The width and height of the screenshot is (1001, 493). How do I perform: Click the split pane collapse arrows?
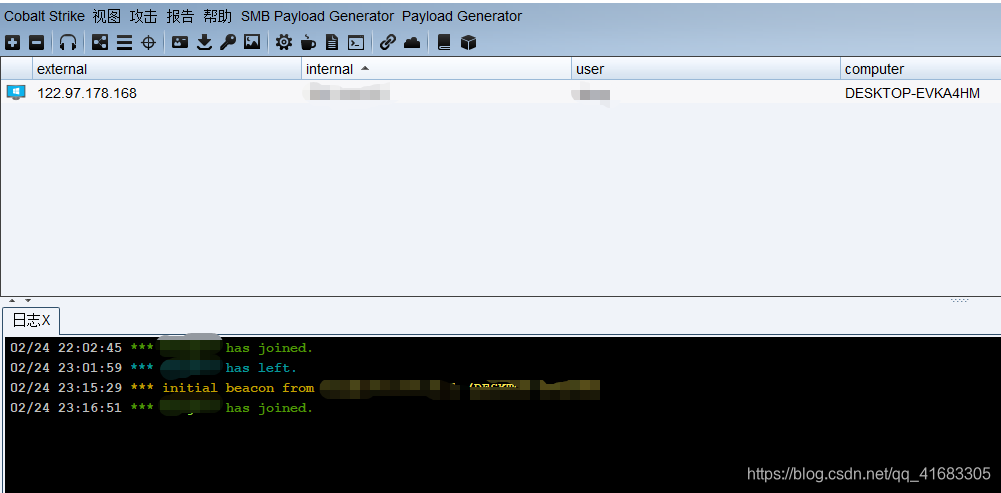(x=20, y=300)
